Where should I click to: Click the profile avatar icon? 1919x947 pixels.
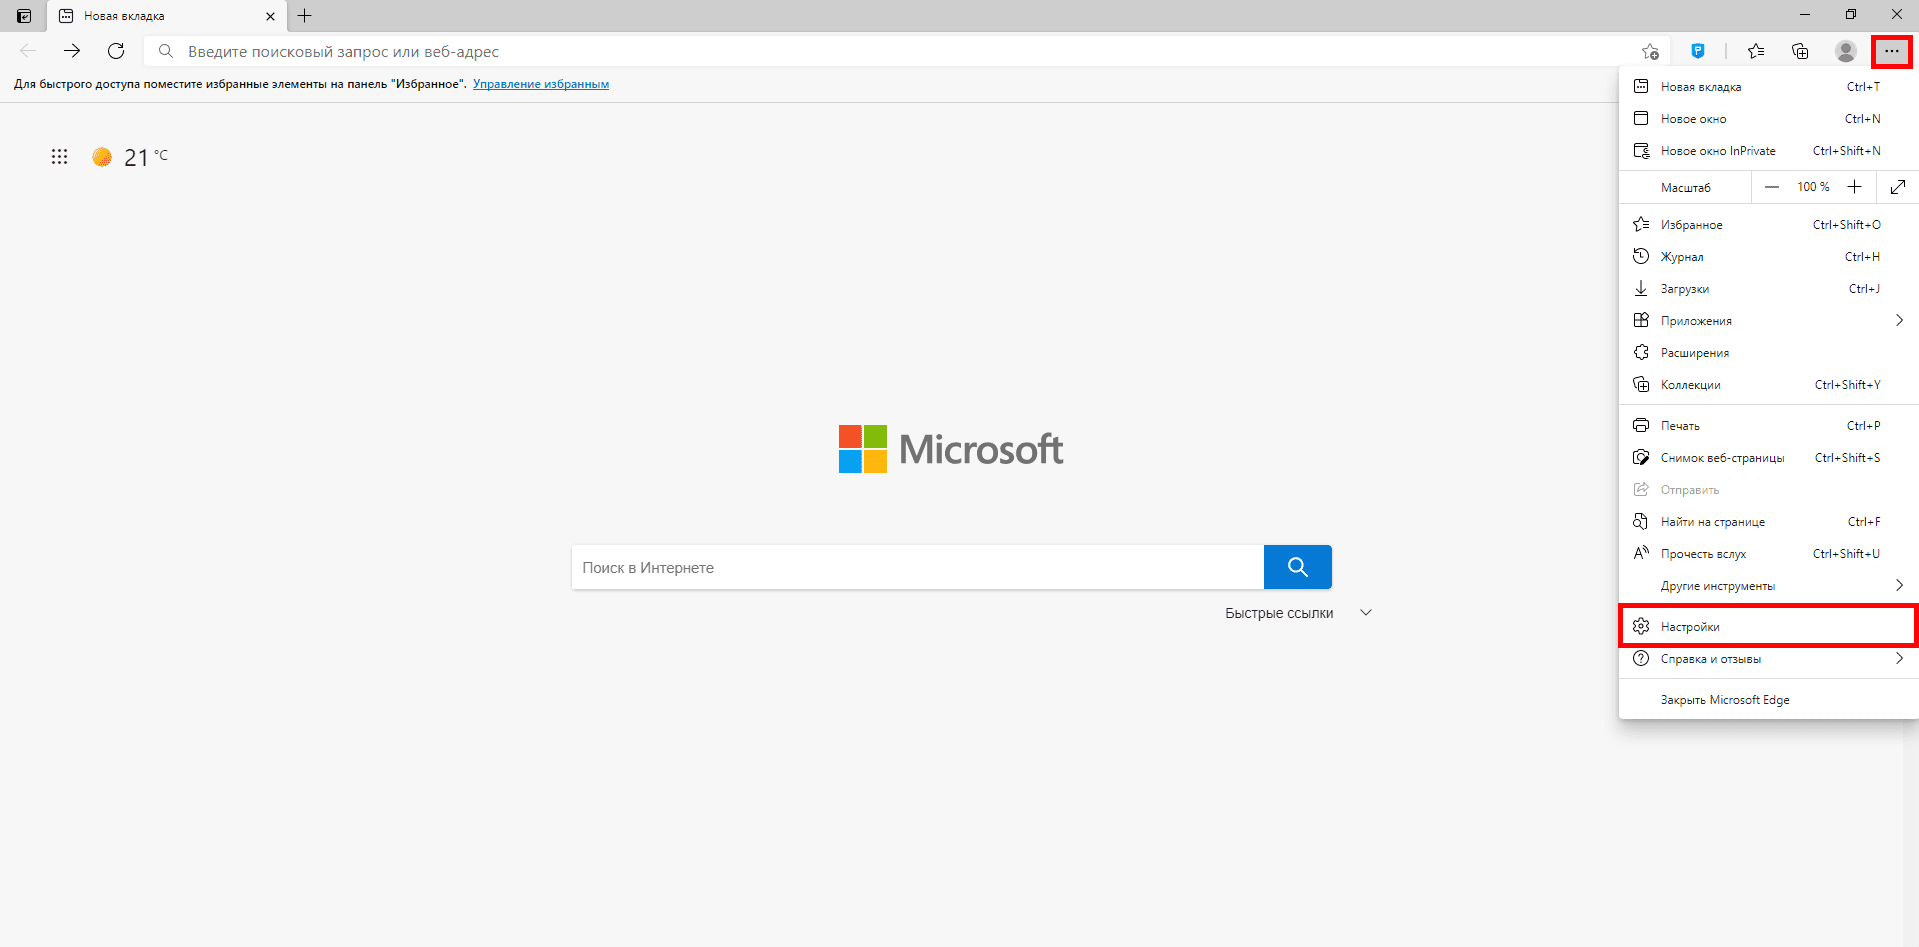click(1845, 51)
